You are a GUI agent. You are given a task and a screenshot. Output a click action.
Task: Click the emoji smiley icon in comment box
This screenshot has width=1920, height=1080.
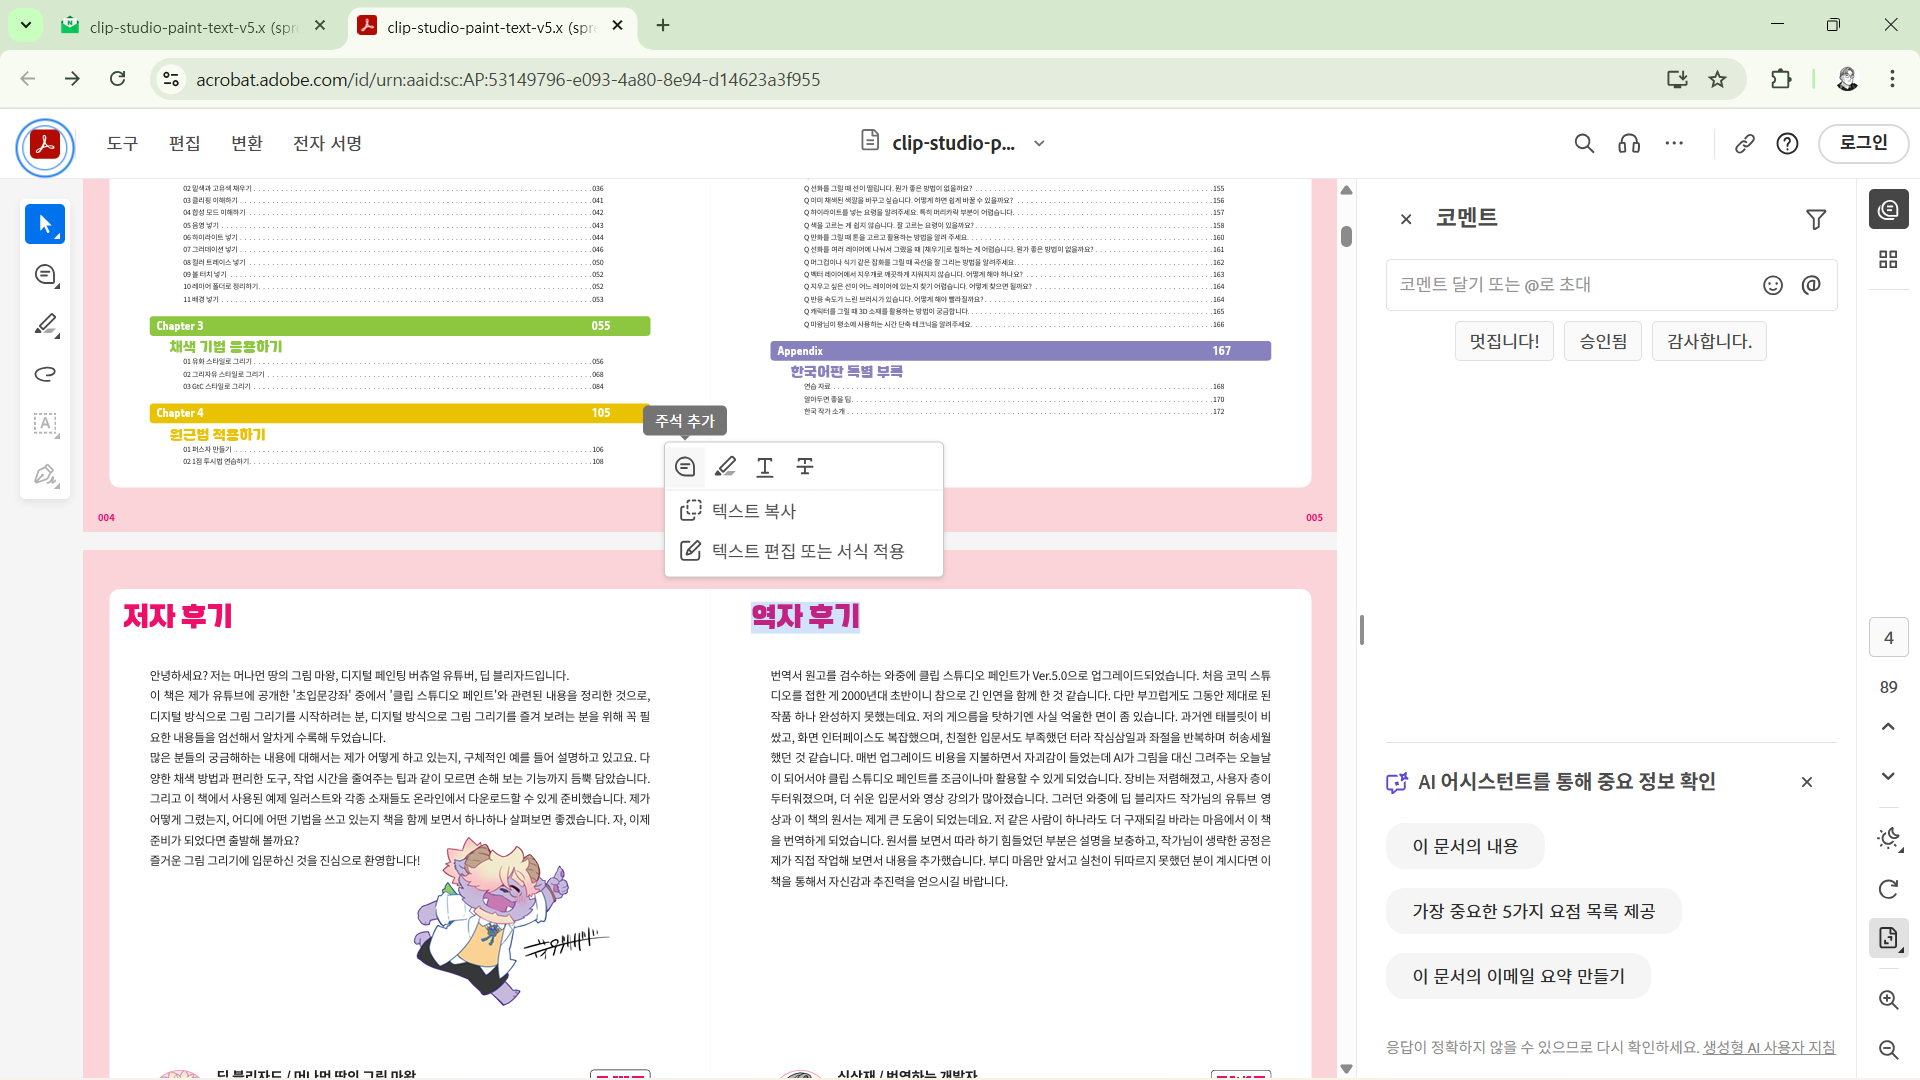click(x=1773, y=285)
